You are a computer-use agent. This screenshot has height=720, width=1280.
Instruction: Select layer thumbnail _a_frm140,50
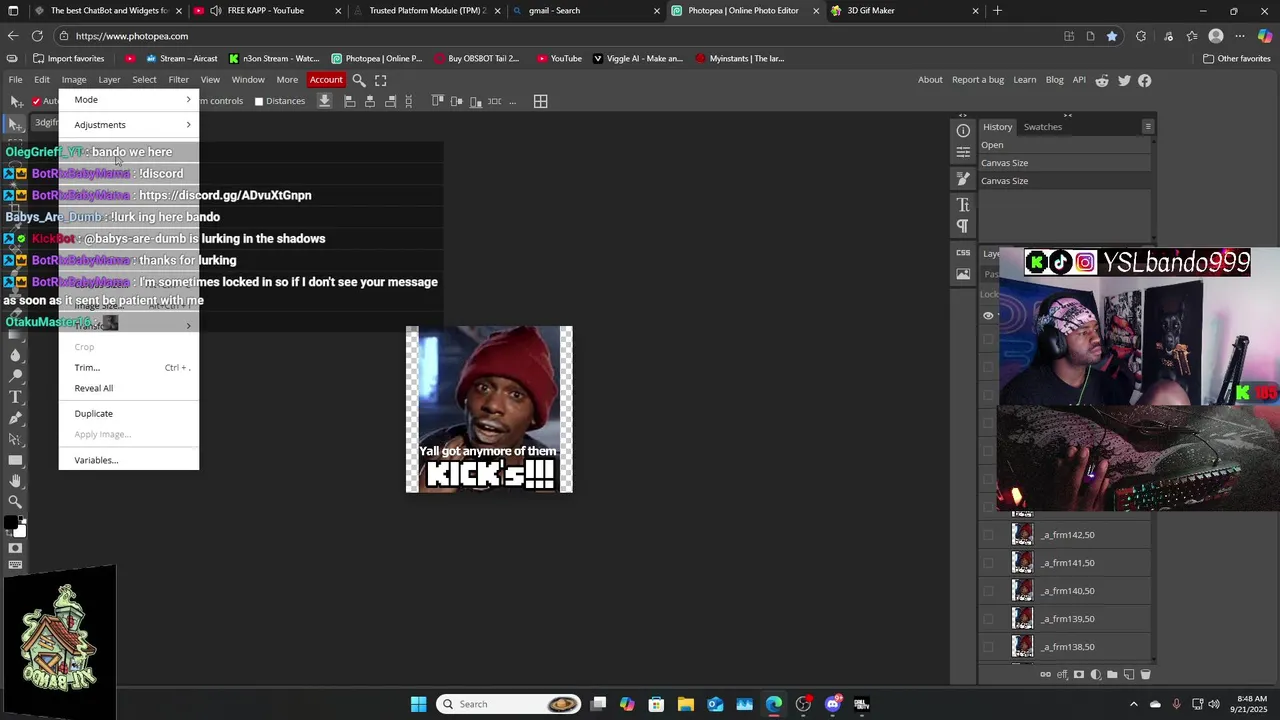(x=1022, y=591)
